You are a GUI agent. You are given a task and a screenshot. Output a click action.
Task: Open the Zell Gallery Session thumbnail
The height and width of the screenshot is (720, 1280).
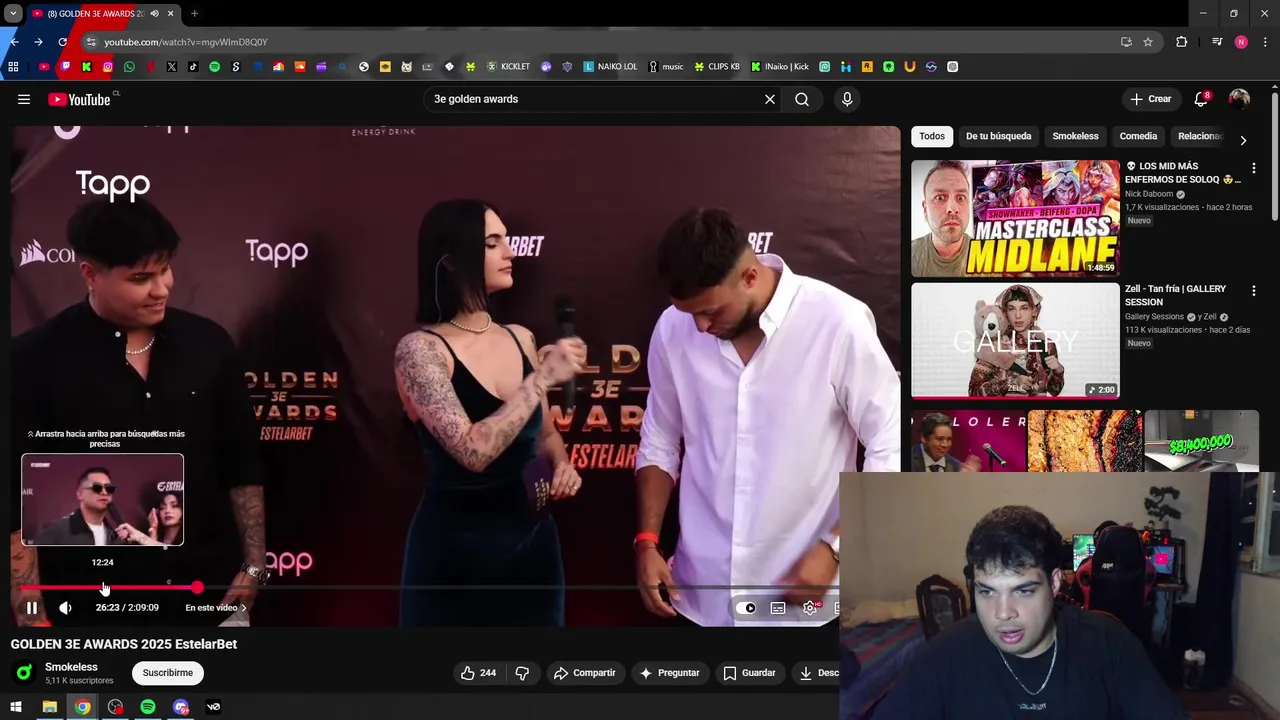pos(1015,341)
